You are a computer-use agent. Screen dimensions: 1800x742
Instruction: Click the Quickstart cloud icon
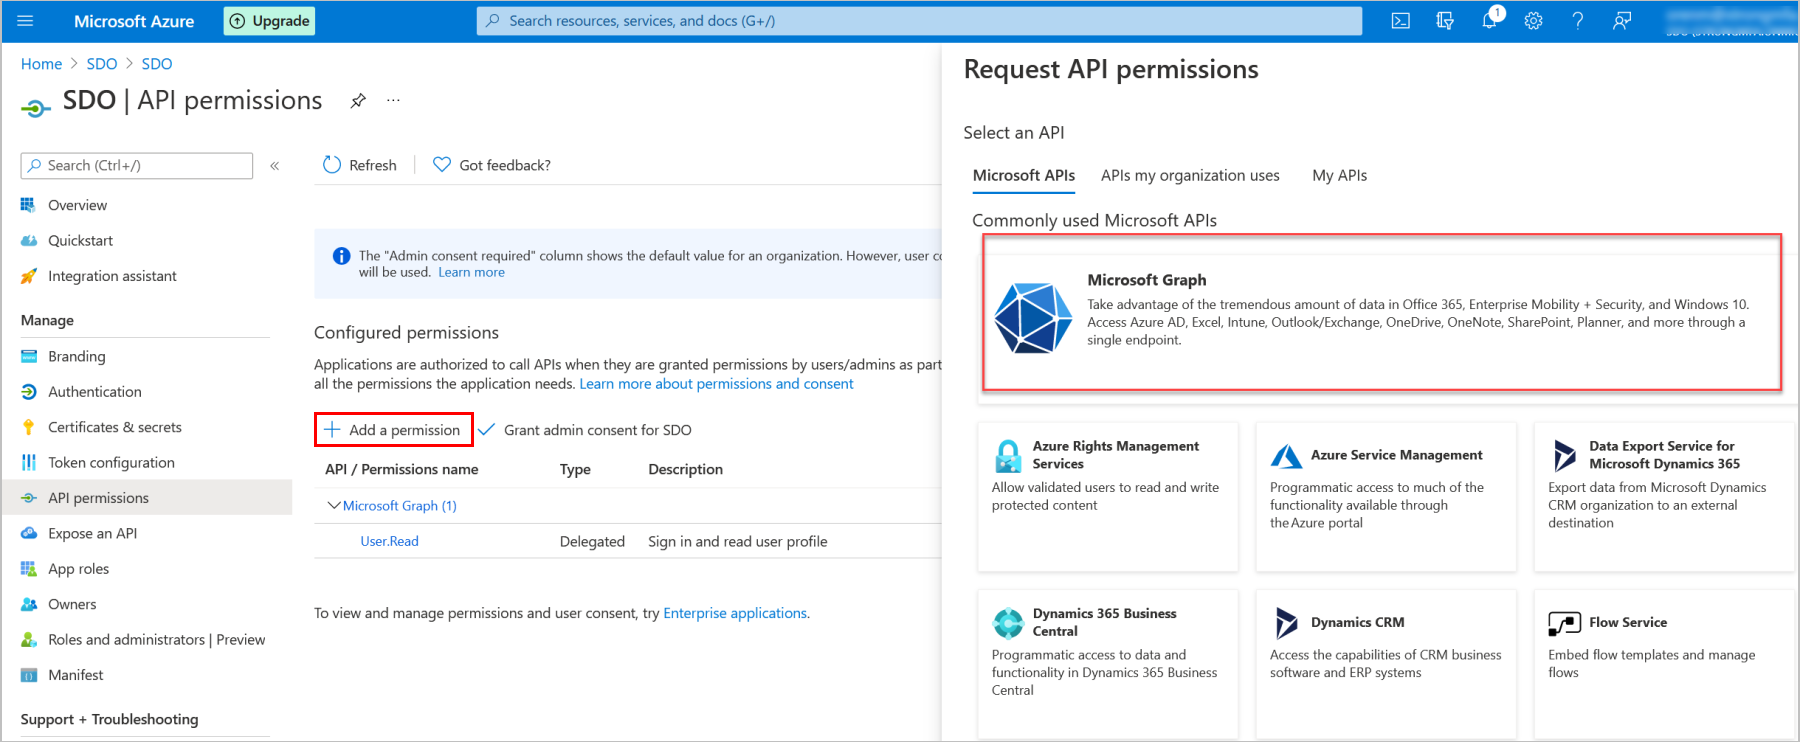point(28,241)
